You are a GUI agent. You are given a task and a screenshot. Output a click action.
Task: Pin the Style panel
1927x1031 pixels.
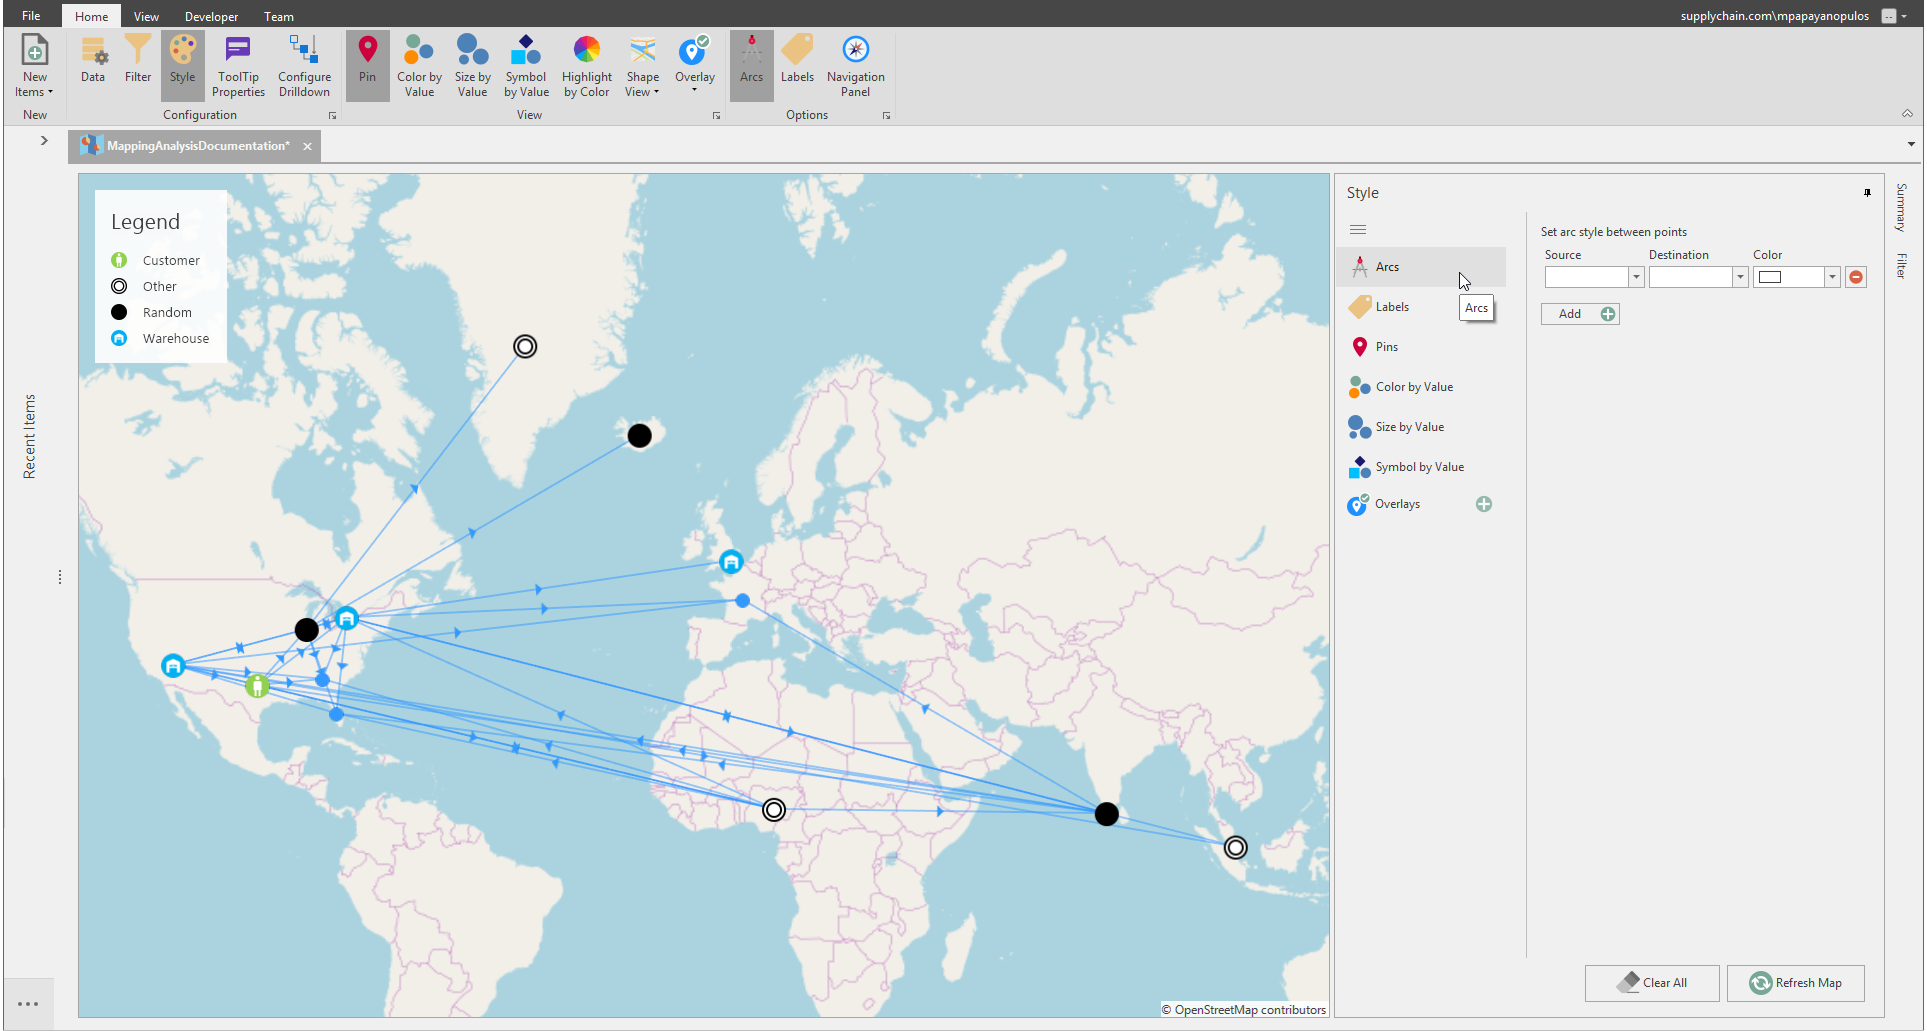(1867, 193)
